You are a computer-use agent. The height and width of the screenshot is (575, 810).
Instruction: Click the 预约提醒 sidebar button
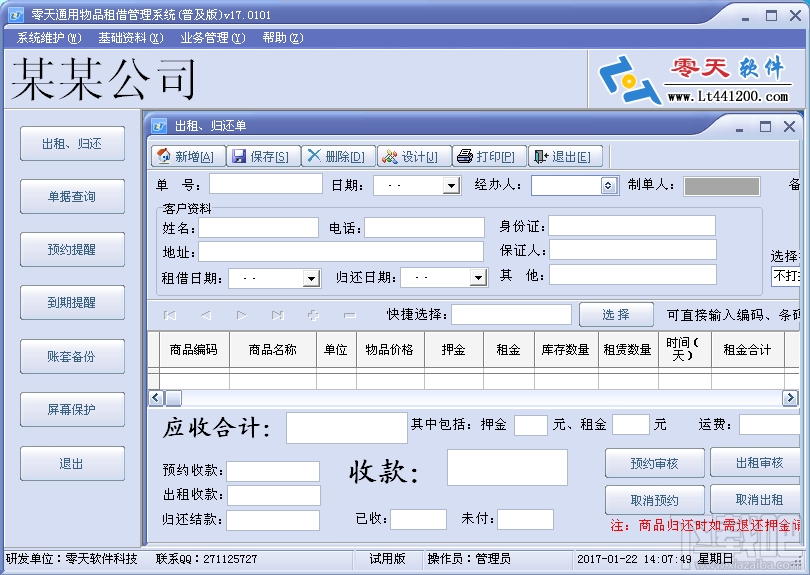(72, 250)
